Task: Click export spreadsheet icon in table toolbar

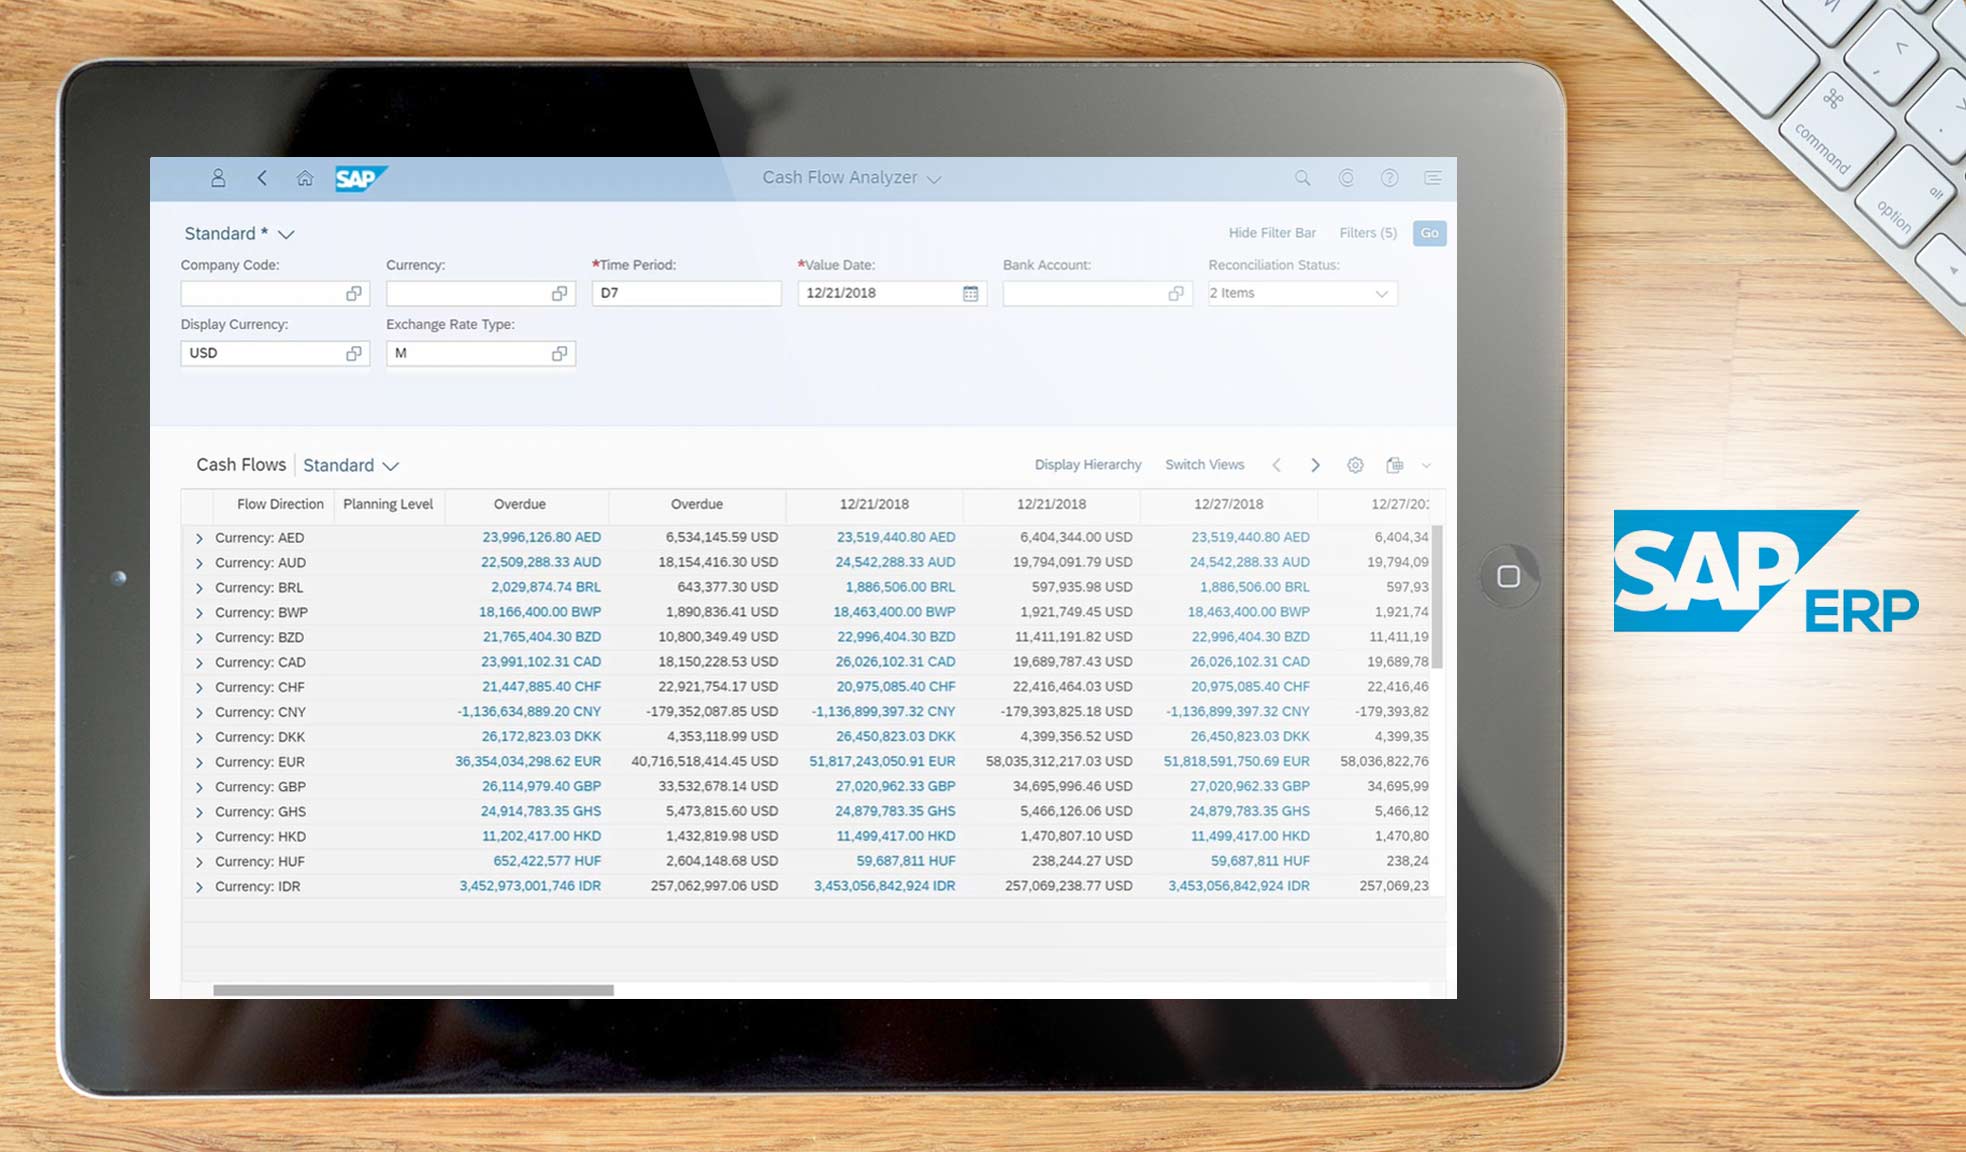Action: (x=1395, y=465)
